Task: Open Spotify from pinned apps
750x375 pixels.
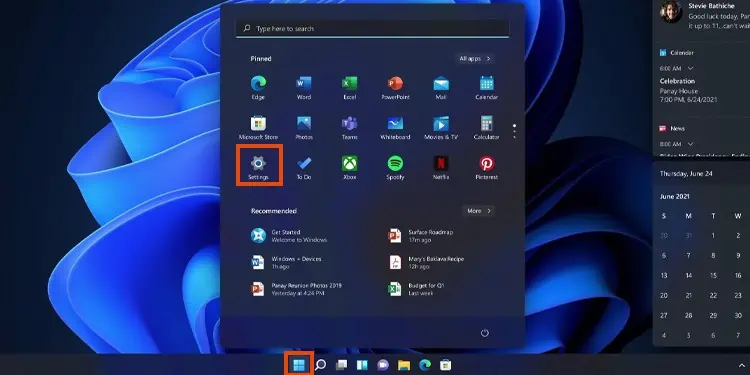Action: tap(395, 167)
